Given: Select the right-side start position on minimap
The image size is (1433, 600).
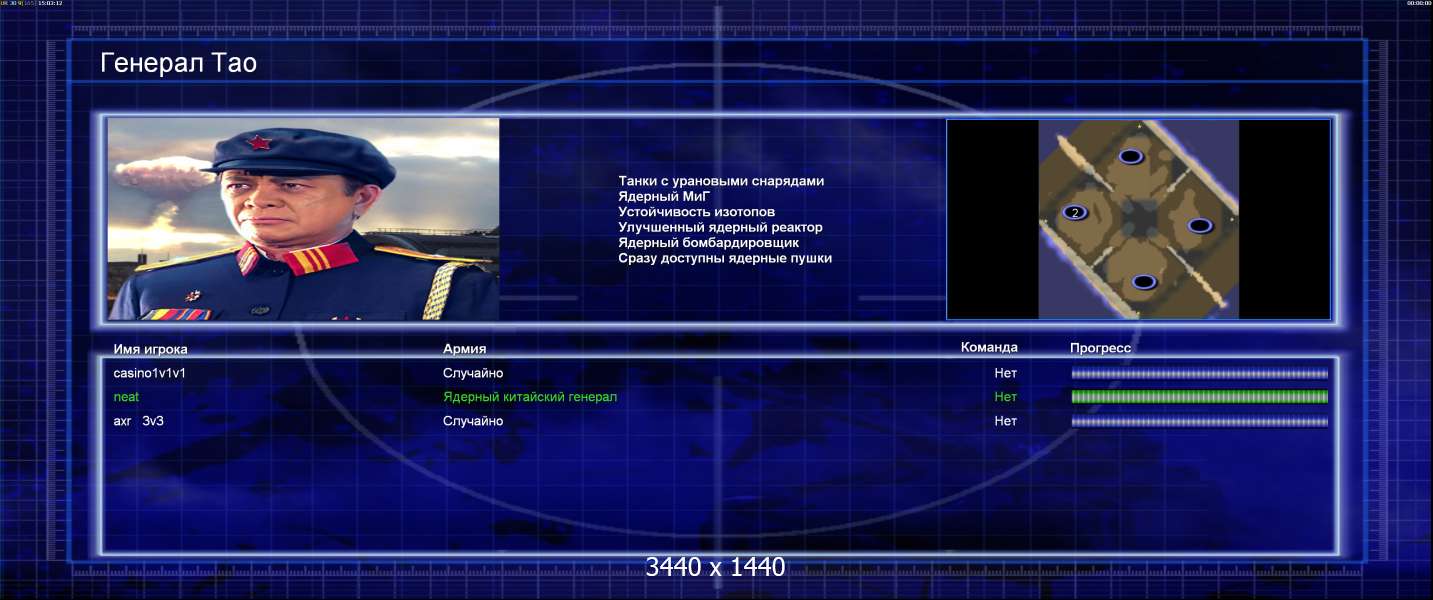Looking at the screenshot, I should [1199, 226].
